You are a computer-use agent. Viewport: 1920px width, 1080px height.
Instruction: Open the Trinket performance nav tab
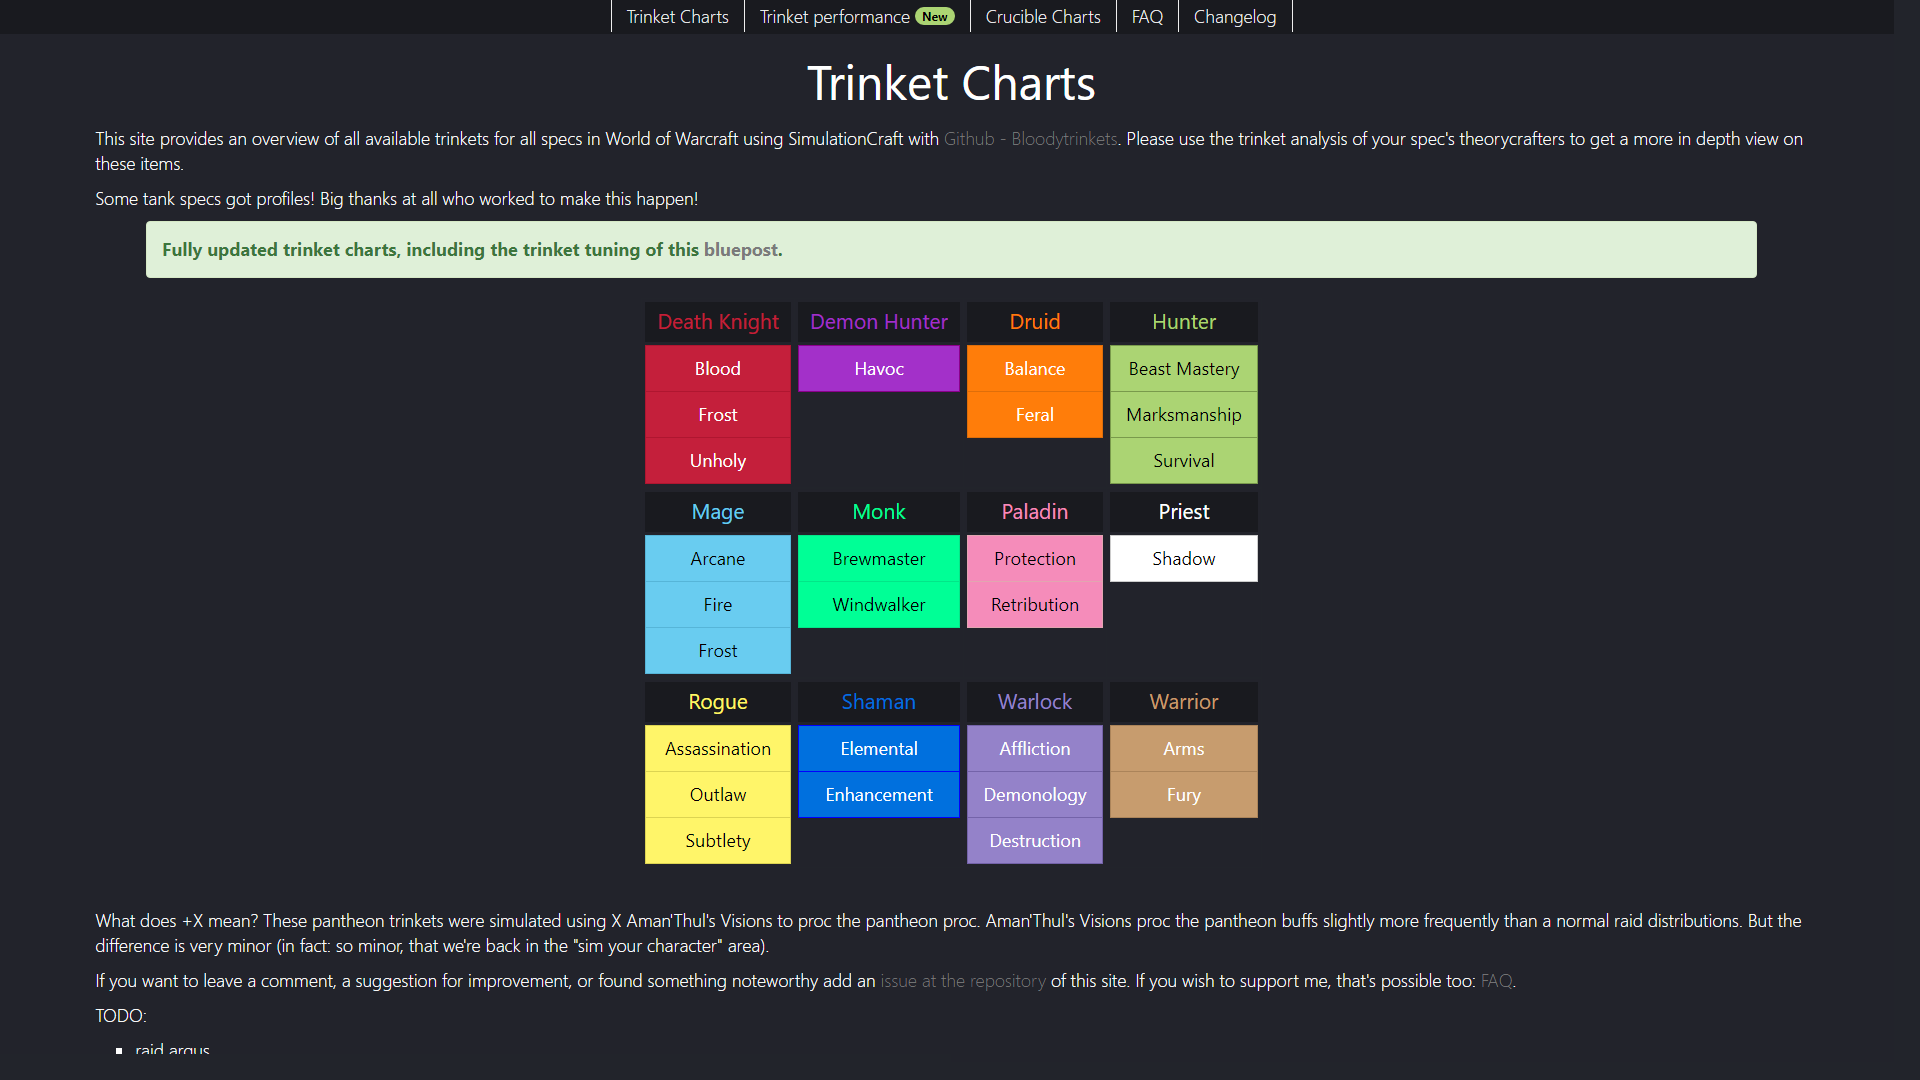[x=857, y=17]
